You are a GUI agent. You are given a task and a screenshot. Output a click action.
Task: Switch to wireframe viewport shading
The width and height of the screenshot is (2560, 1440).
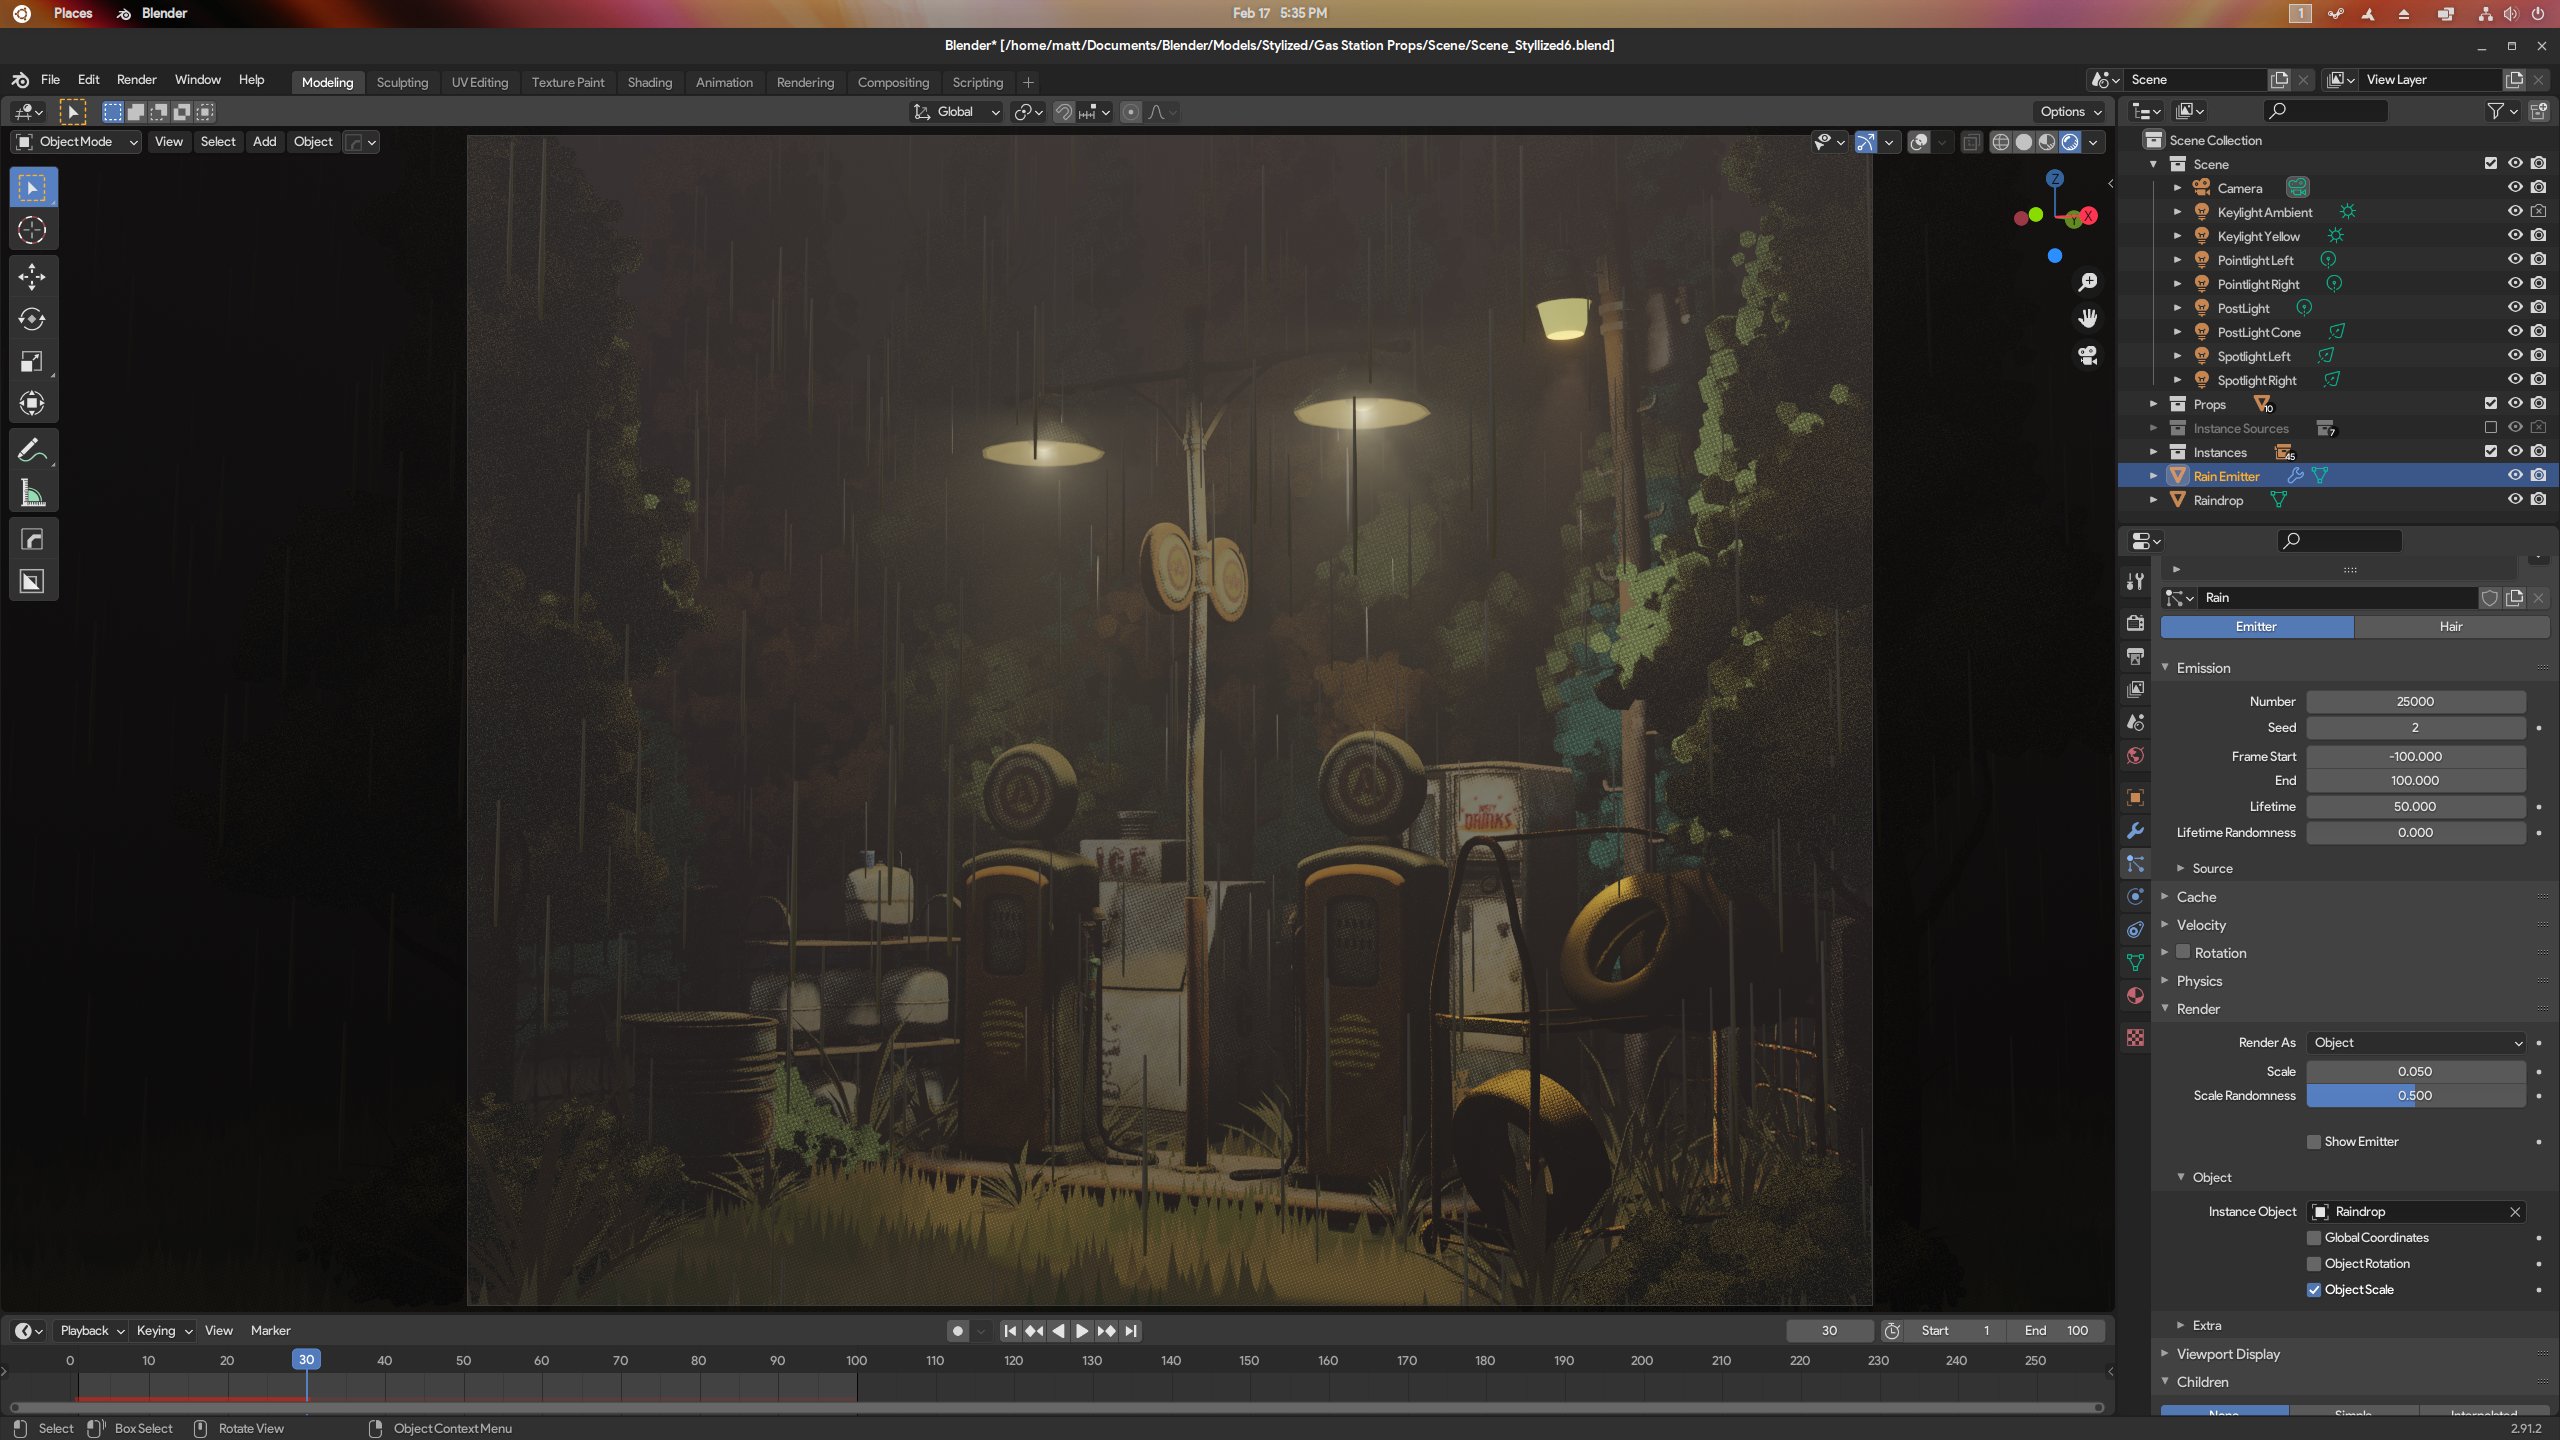click(2000, 142)
